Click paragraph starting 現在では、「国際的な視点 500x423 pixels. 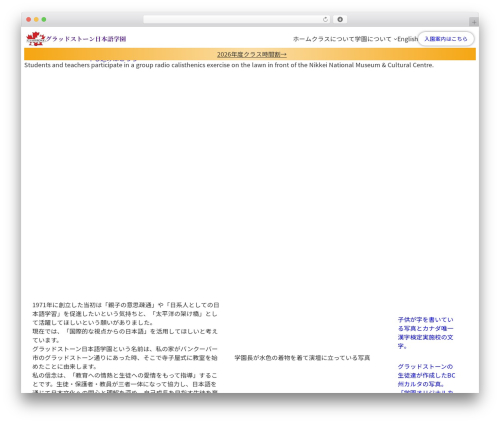point(125,336)
